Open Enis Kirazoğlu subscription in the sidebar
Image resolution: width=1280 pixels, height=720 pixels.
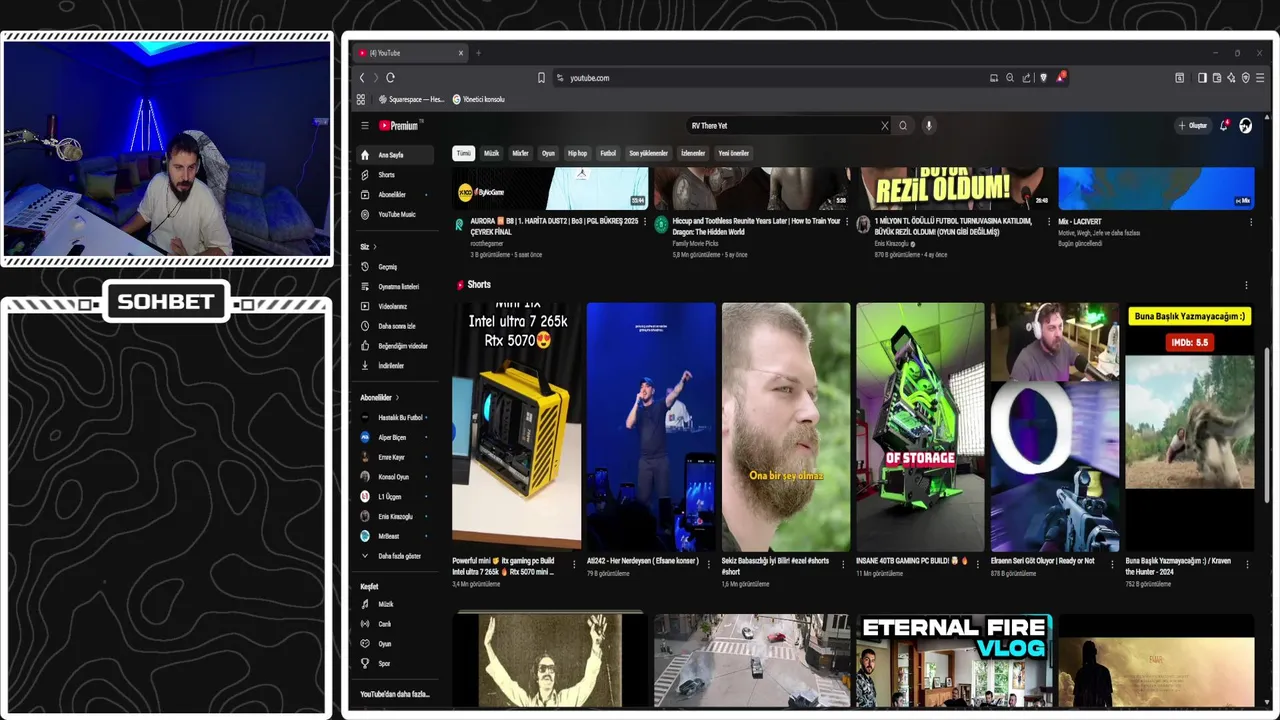click(x=395, y=517)
